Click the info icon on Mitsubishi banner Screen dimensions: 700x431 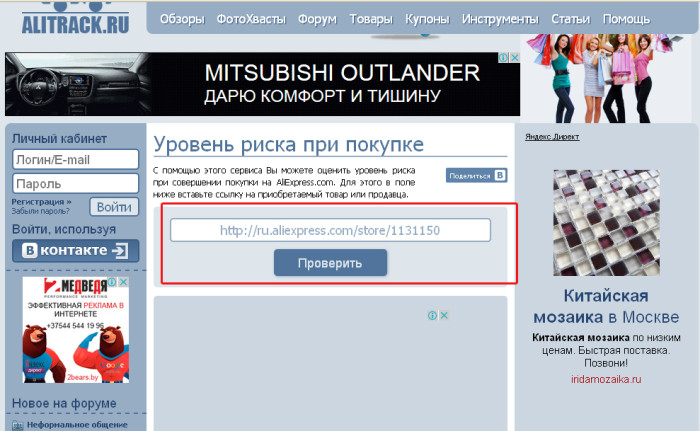pyautogui.click(x=504, y=58)
